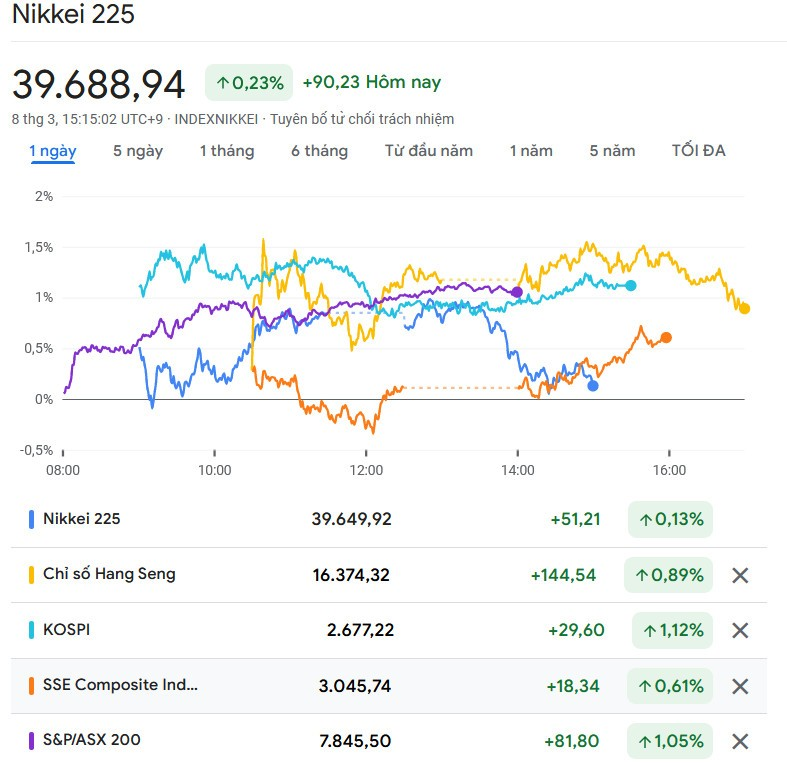Click the +81,80 change value
The height and width of the screenshot is (763, 787).
(572, 741)
